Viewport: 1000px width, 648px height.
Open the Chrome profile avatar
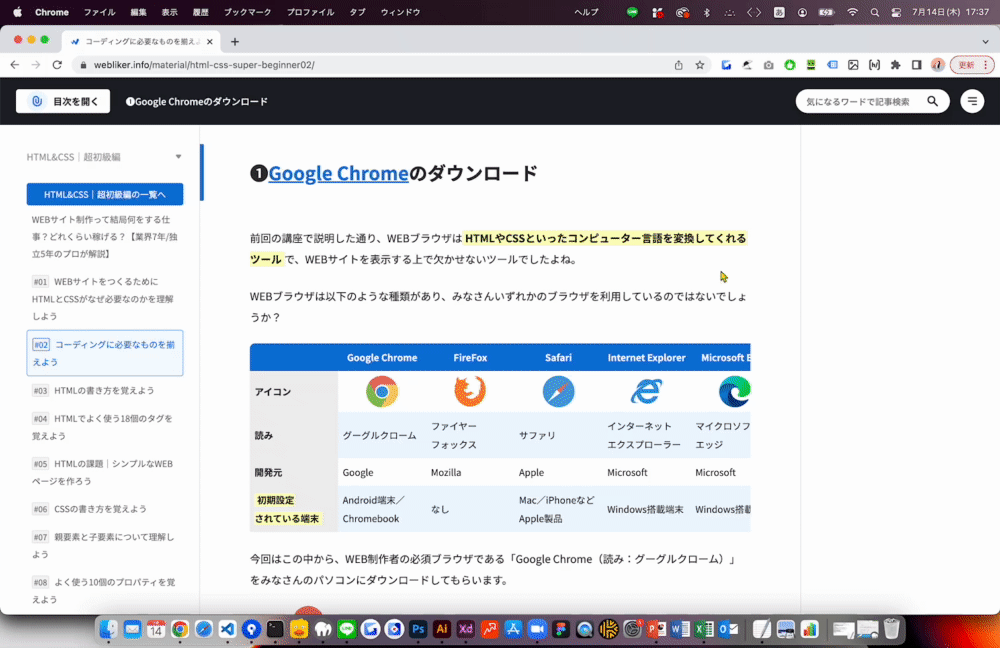coord(938,65)
